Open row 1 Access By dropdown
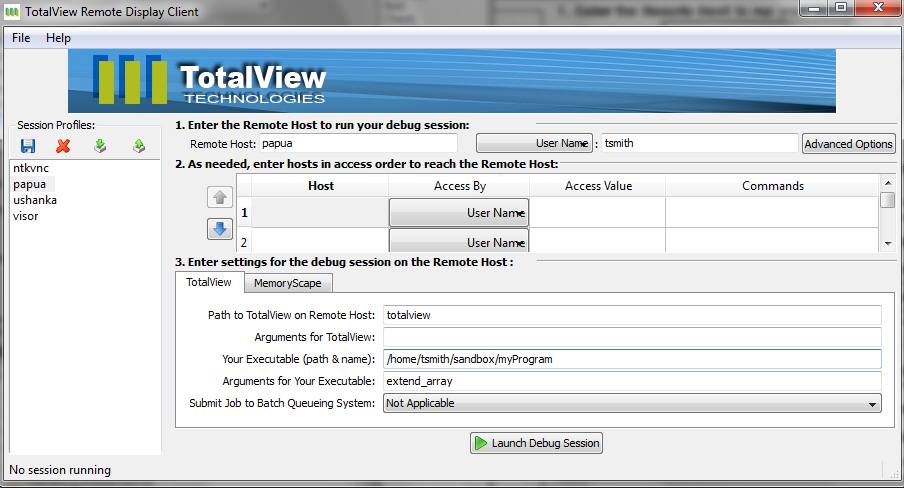The width and height of the screenshot is (904, 488). click(x=458, y=212)
